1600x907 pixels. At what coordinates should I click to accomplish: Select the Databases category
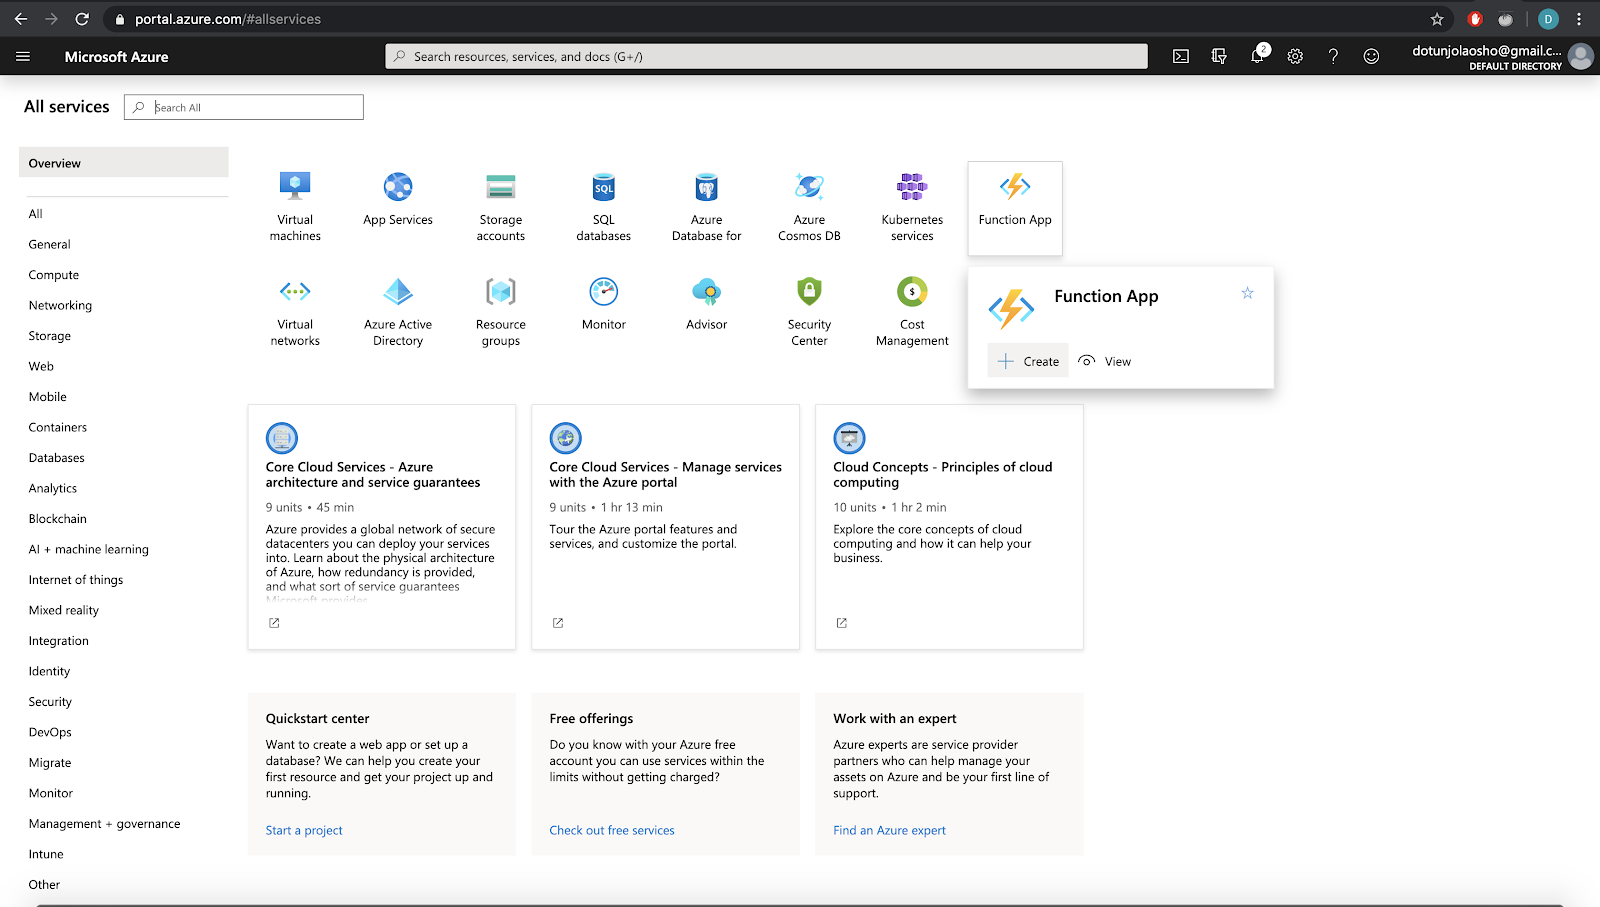tap(57, 458)
